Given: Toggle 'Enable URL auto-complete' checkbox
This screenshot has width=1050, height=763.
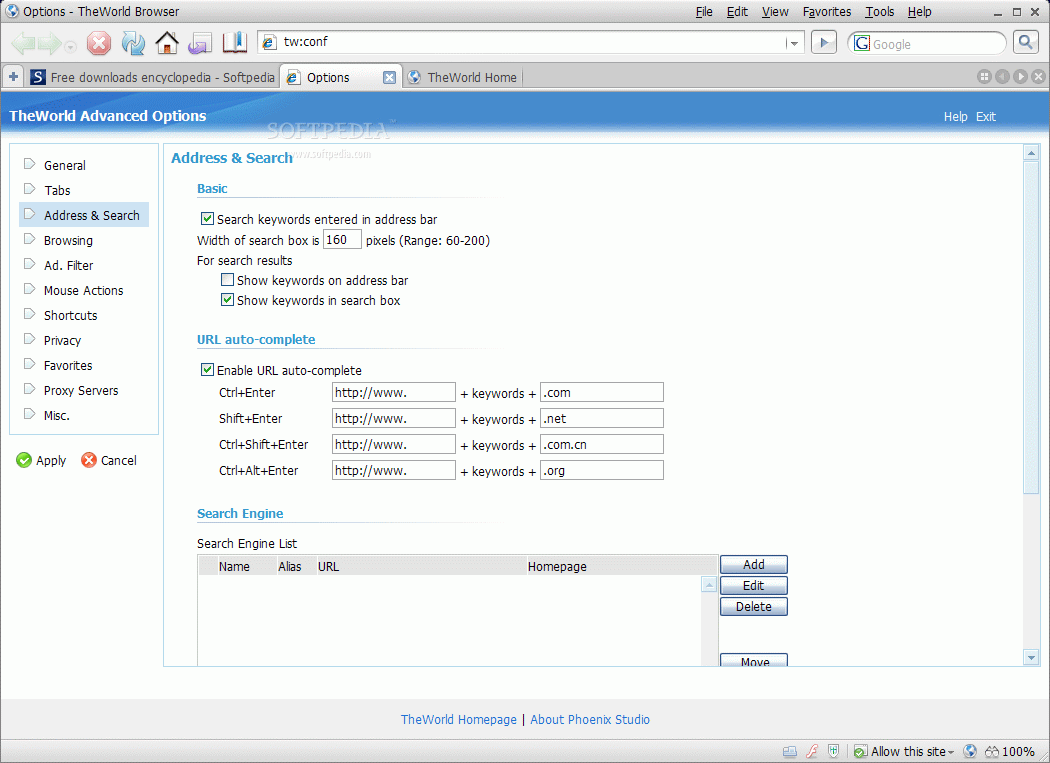Looking at the screenshot, I should click(x=208, y=370).
